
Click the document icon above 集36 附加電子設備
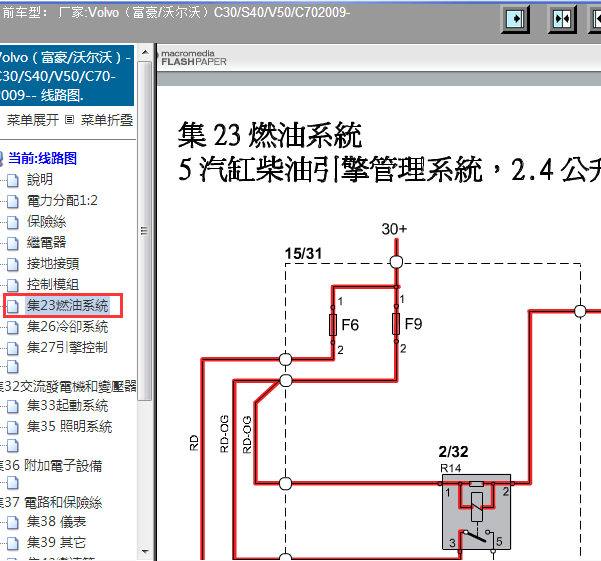[x=13, y=446]
